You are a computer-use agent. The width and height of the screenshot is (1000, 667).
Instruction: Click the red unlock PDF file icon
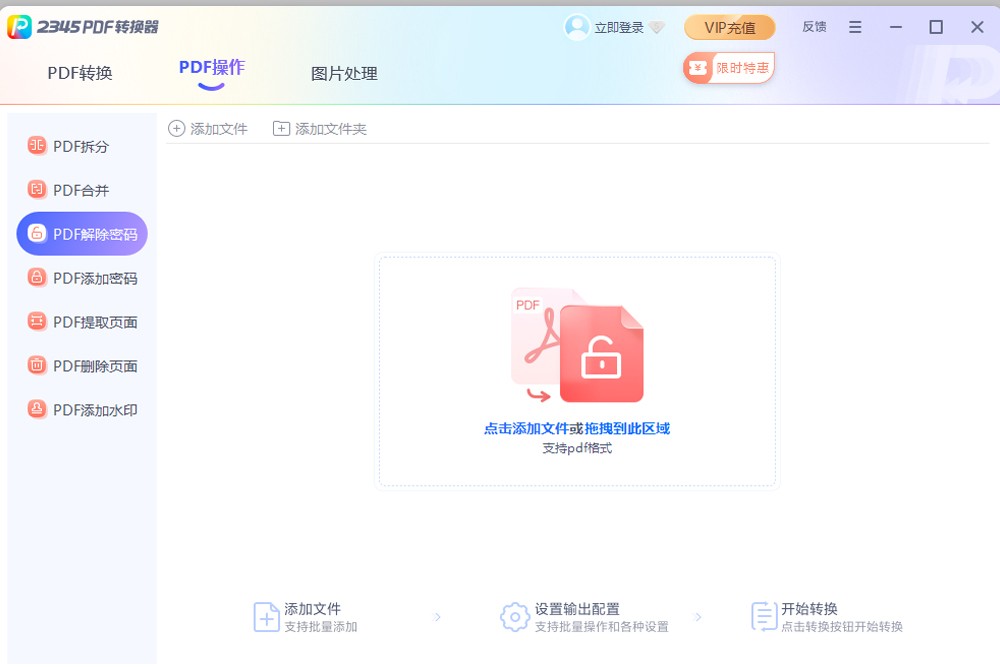point(600,354)
